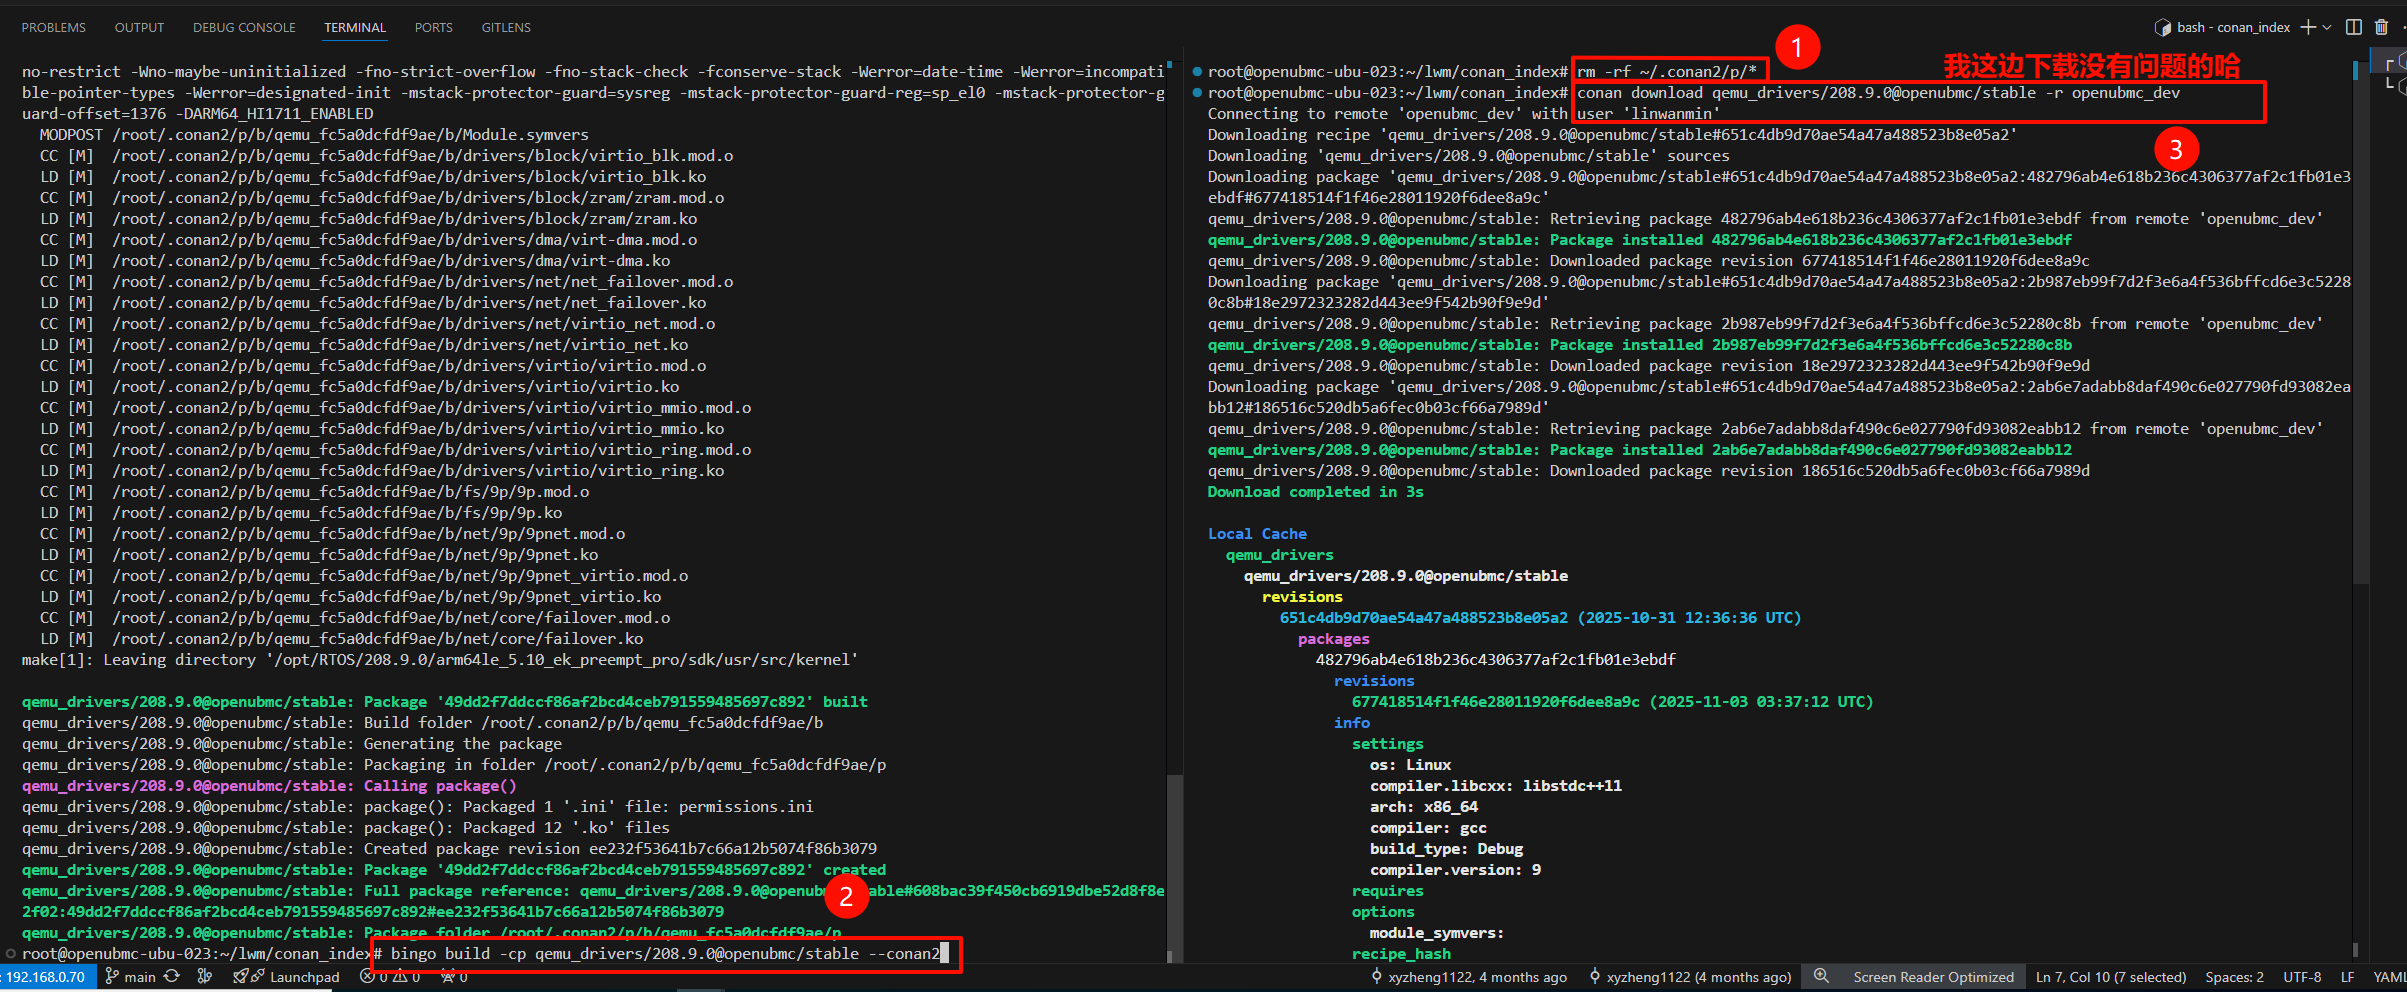
Task: Change indentation via Spaces: 2
Action: 2234,977
